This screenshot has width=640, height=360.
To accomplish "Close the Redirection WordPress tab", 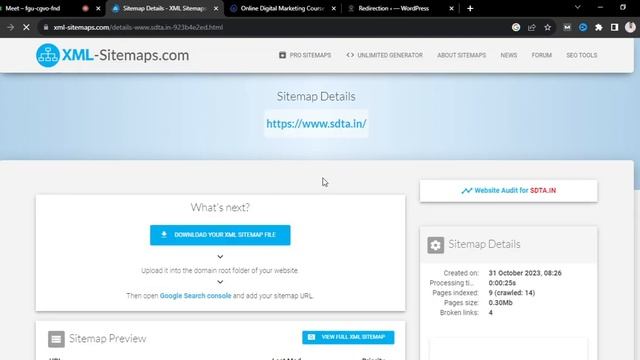I will 451,8.
